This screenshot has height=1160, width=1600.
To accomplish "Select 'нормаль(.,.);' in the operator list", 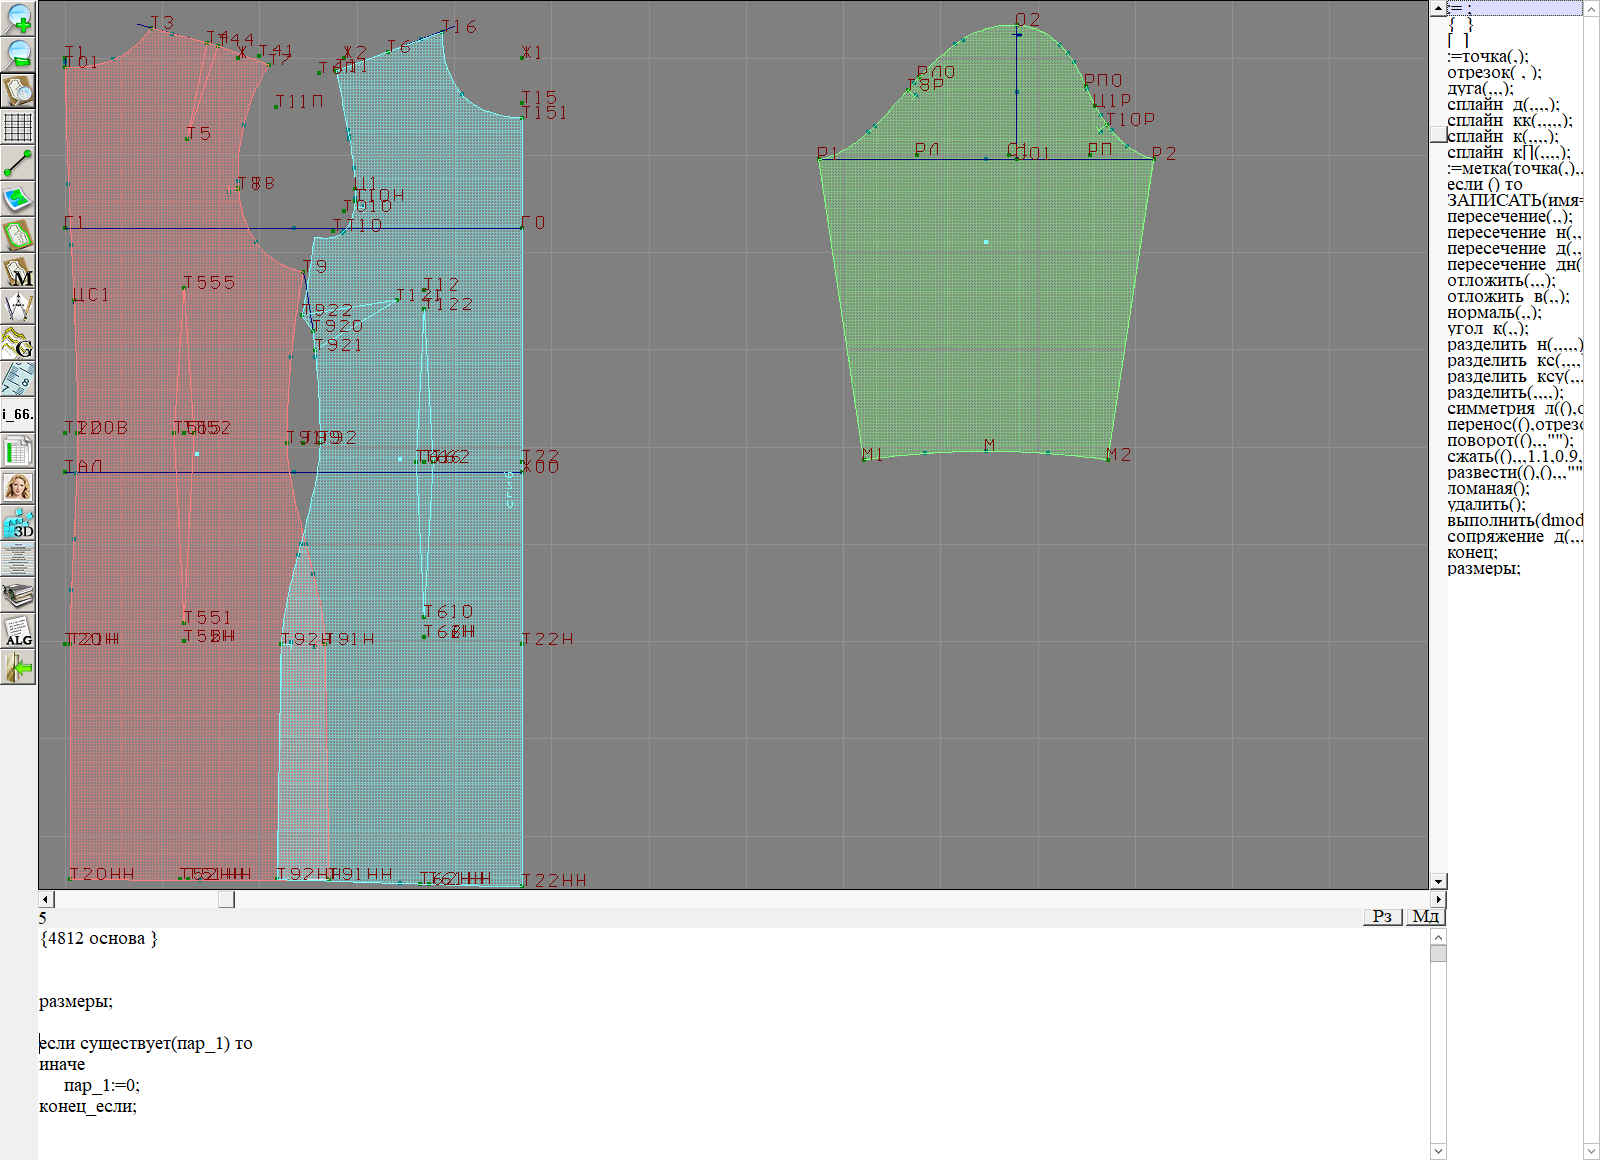I will 1494,313.
